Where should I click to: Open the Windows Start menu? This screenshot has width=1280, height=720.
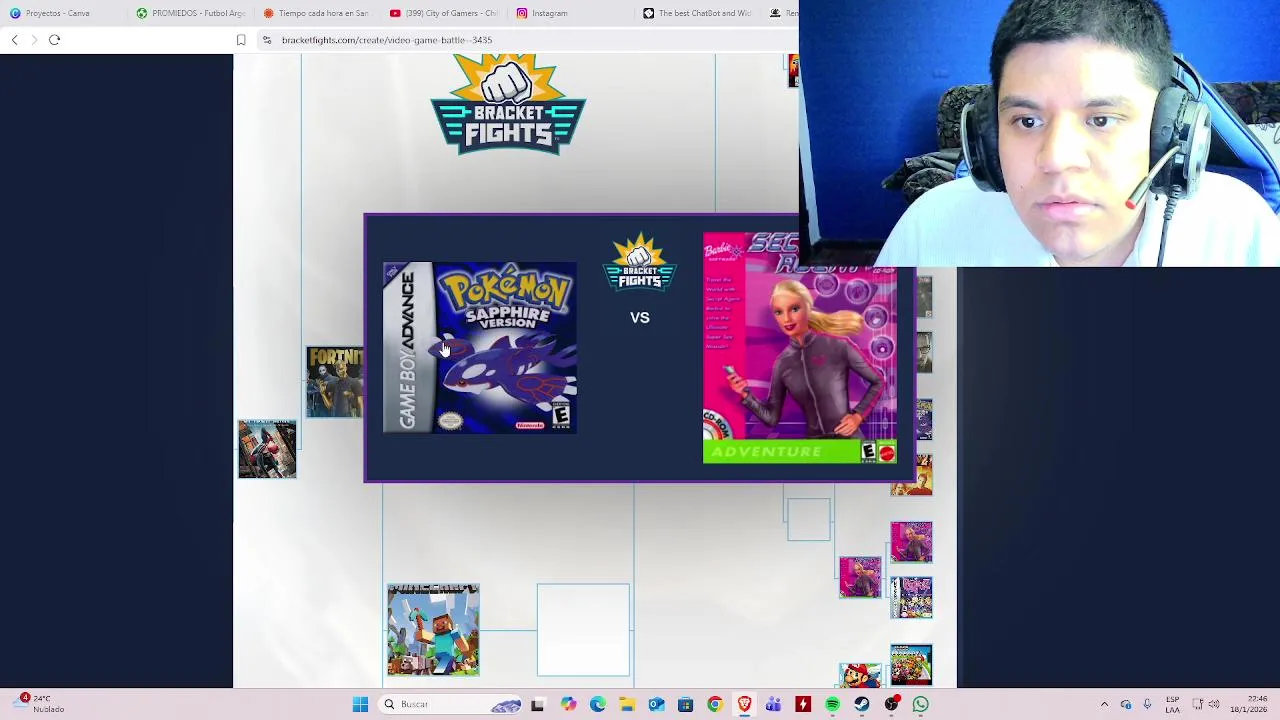(360, 704)
